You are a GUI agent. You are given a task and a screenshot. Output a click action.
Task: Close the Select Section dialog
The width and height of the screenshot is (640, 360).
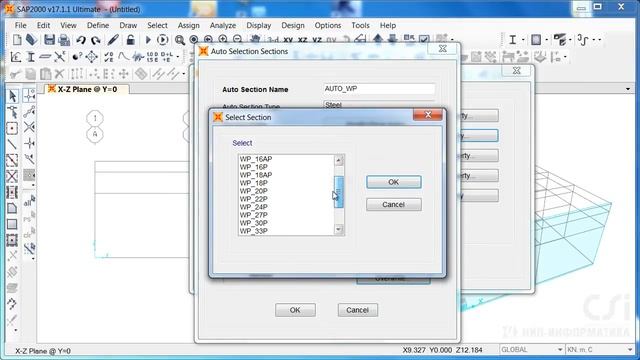428,115
